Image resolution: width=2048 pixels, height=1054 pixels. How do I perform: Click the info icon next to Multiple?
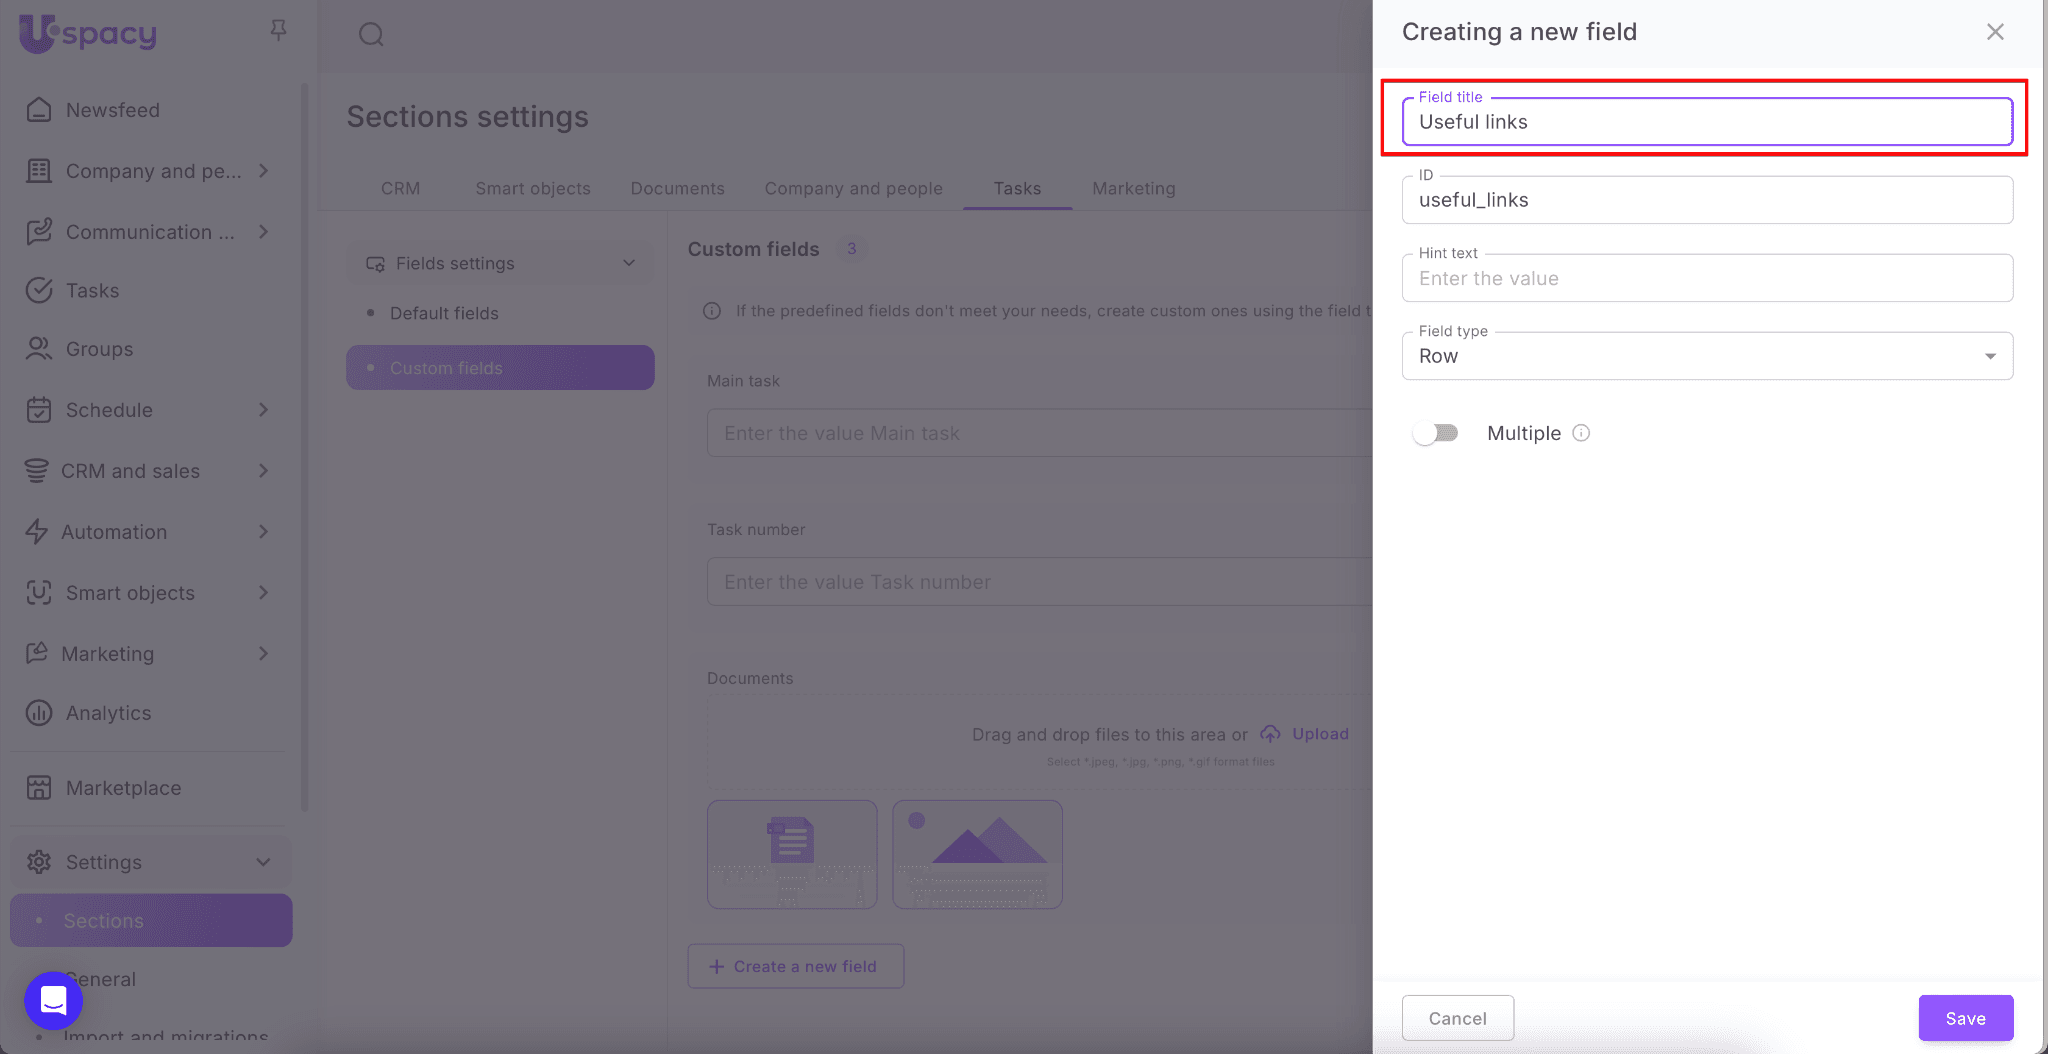1581,433
